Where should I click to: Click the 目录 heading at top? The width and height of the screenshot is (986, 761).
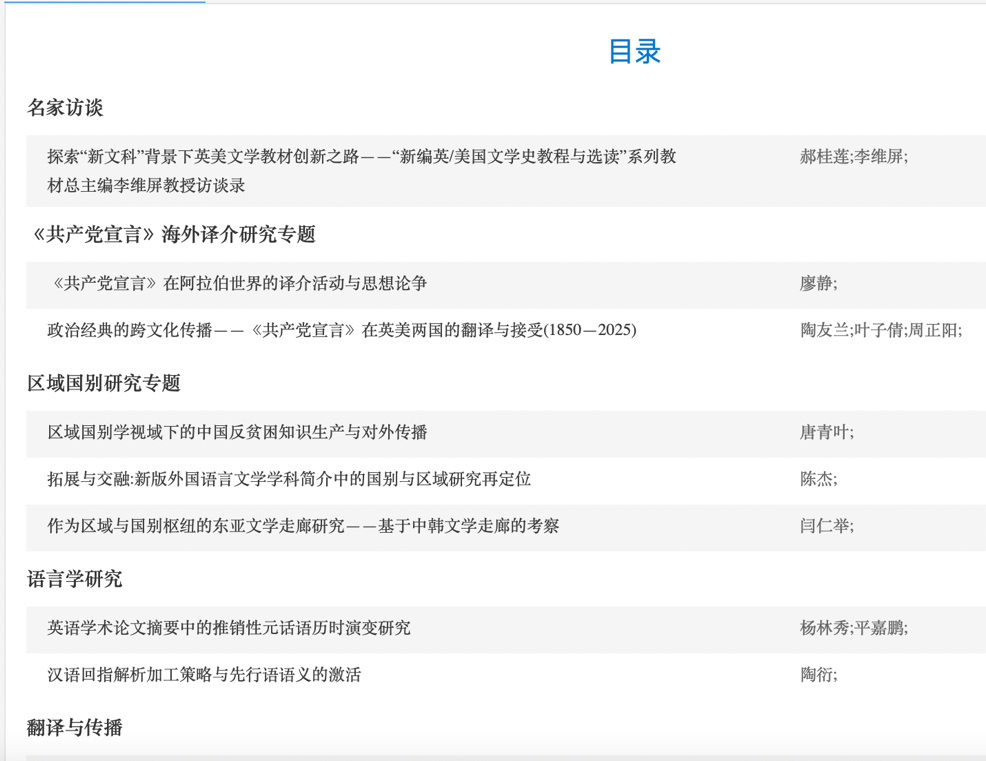634,52
